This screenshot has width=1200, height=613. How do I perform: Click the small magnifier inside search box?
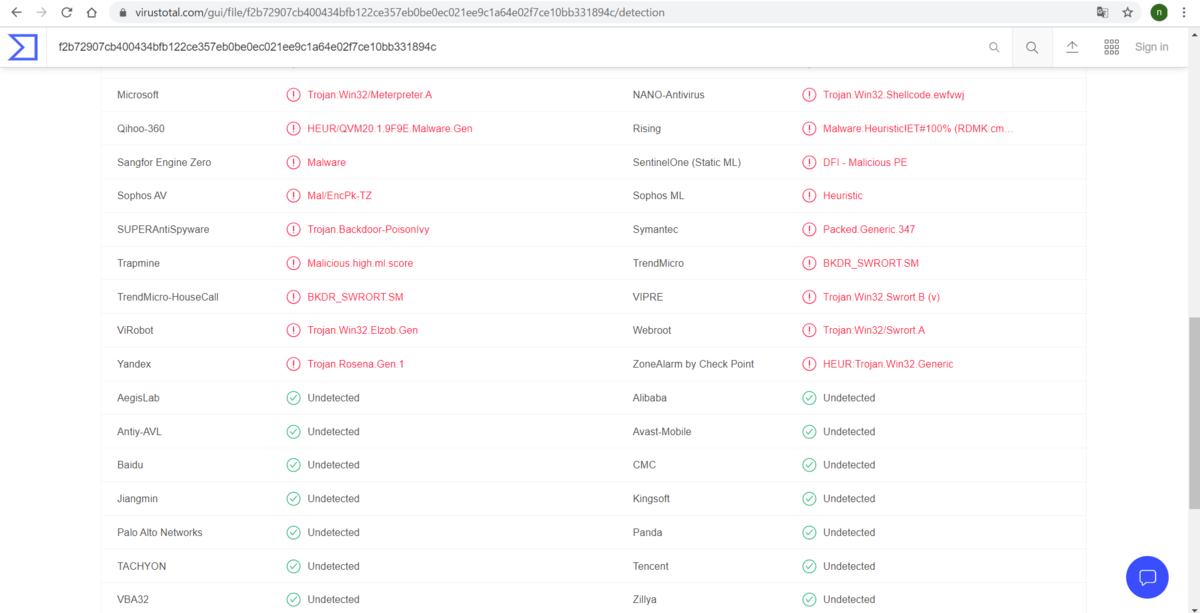[x=994, y=47]
